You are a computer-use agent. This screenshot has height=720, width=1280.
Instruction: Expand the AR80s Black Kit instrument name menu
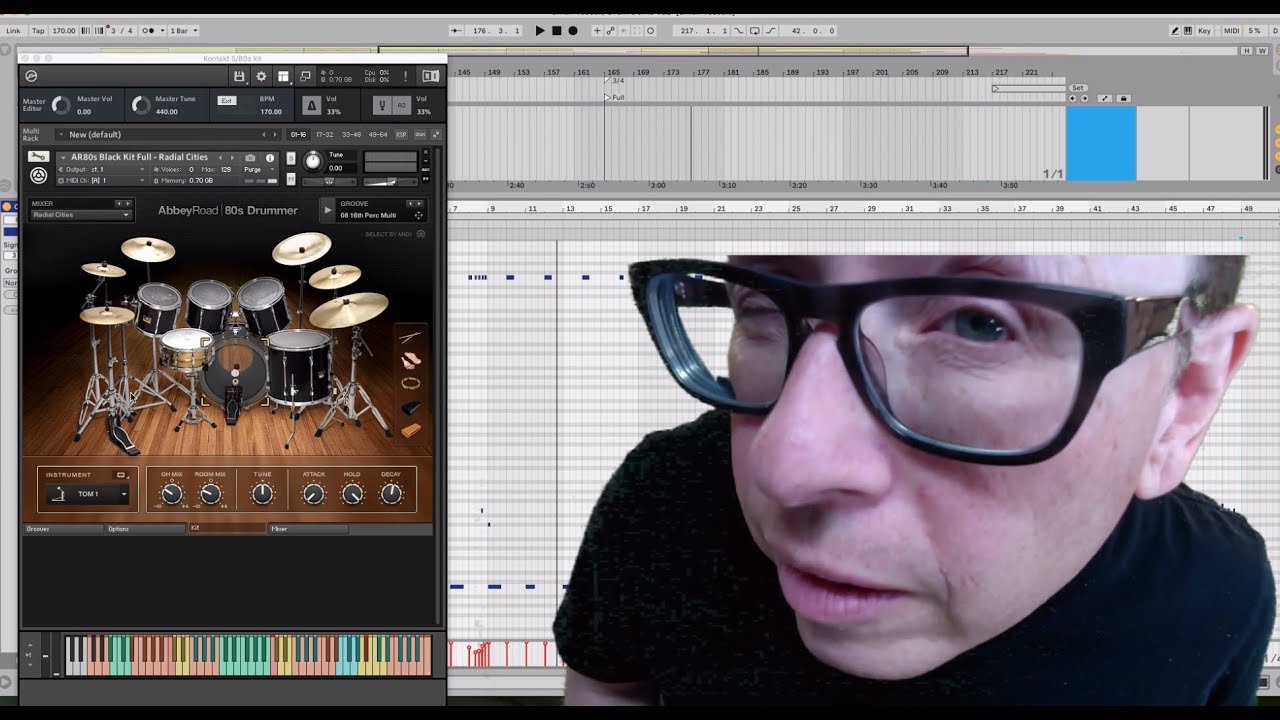tap(139, 157)
